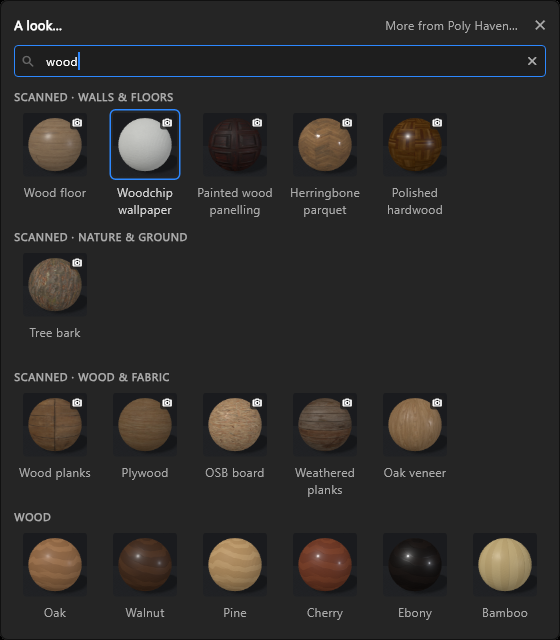Viewport: 560px width, 640px height.
Task: Choose the Oak veneer material
Action: click(415, 424)
